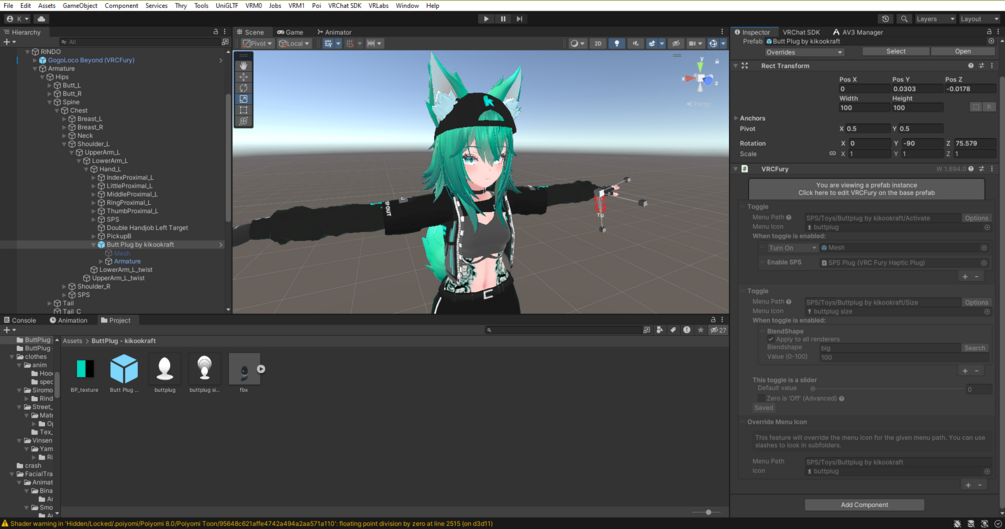Switch to the Game tab
1005x529 pixels.
(x=290, y=32)
